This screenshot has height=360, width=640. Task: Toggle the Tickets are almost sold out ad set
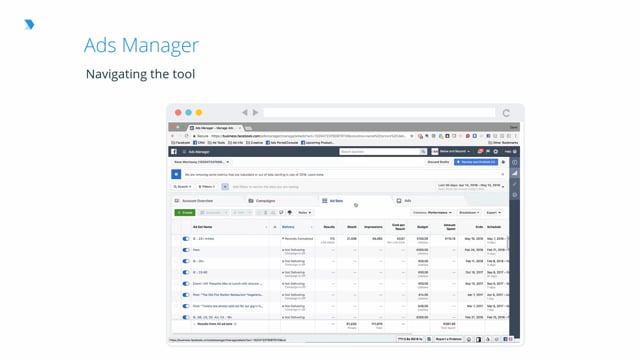[186, 306]
